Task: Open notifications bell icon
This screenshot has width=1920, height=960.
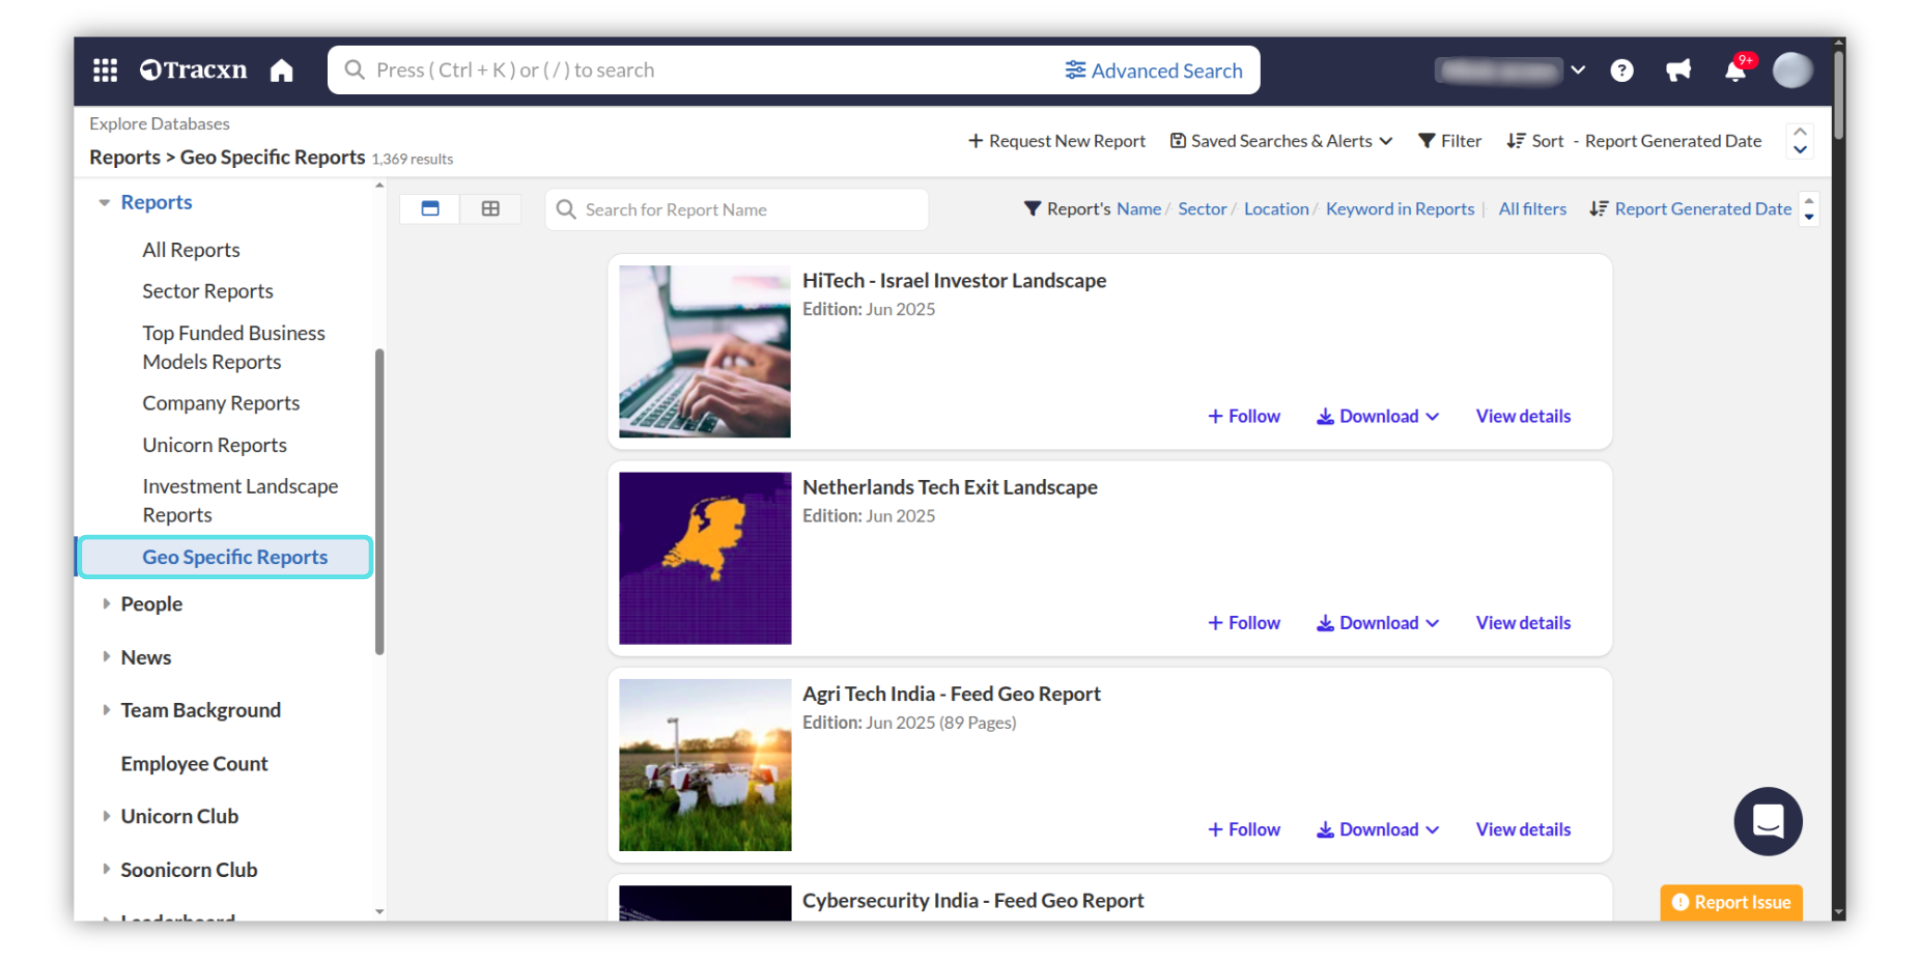Action: click(x=1735, y=71)
